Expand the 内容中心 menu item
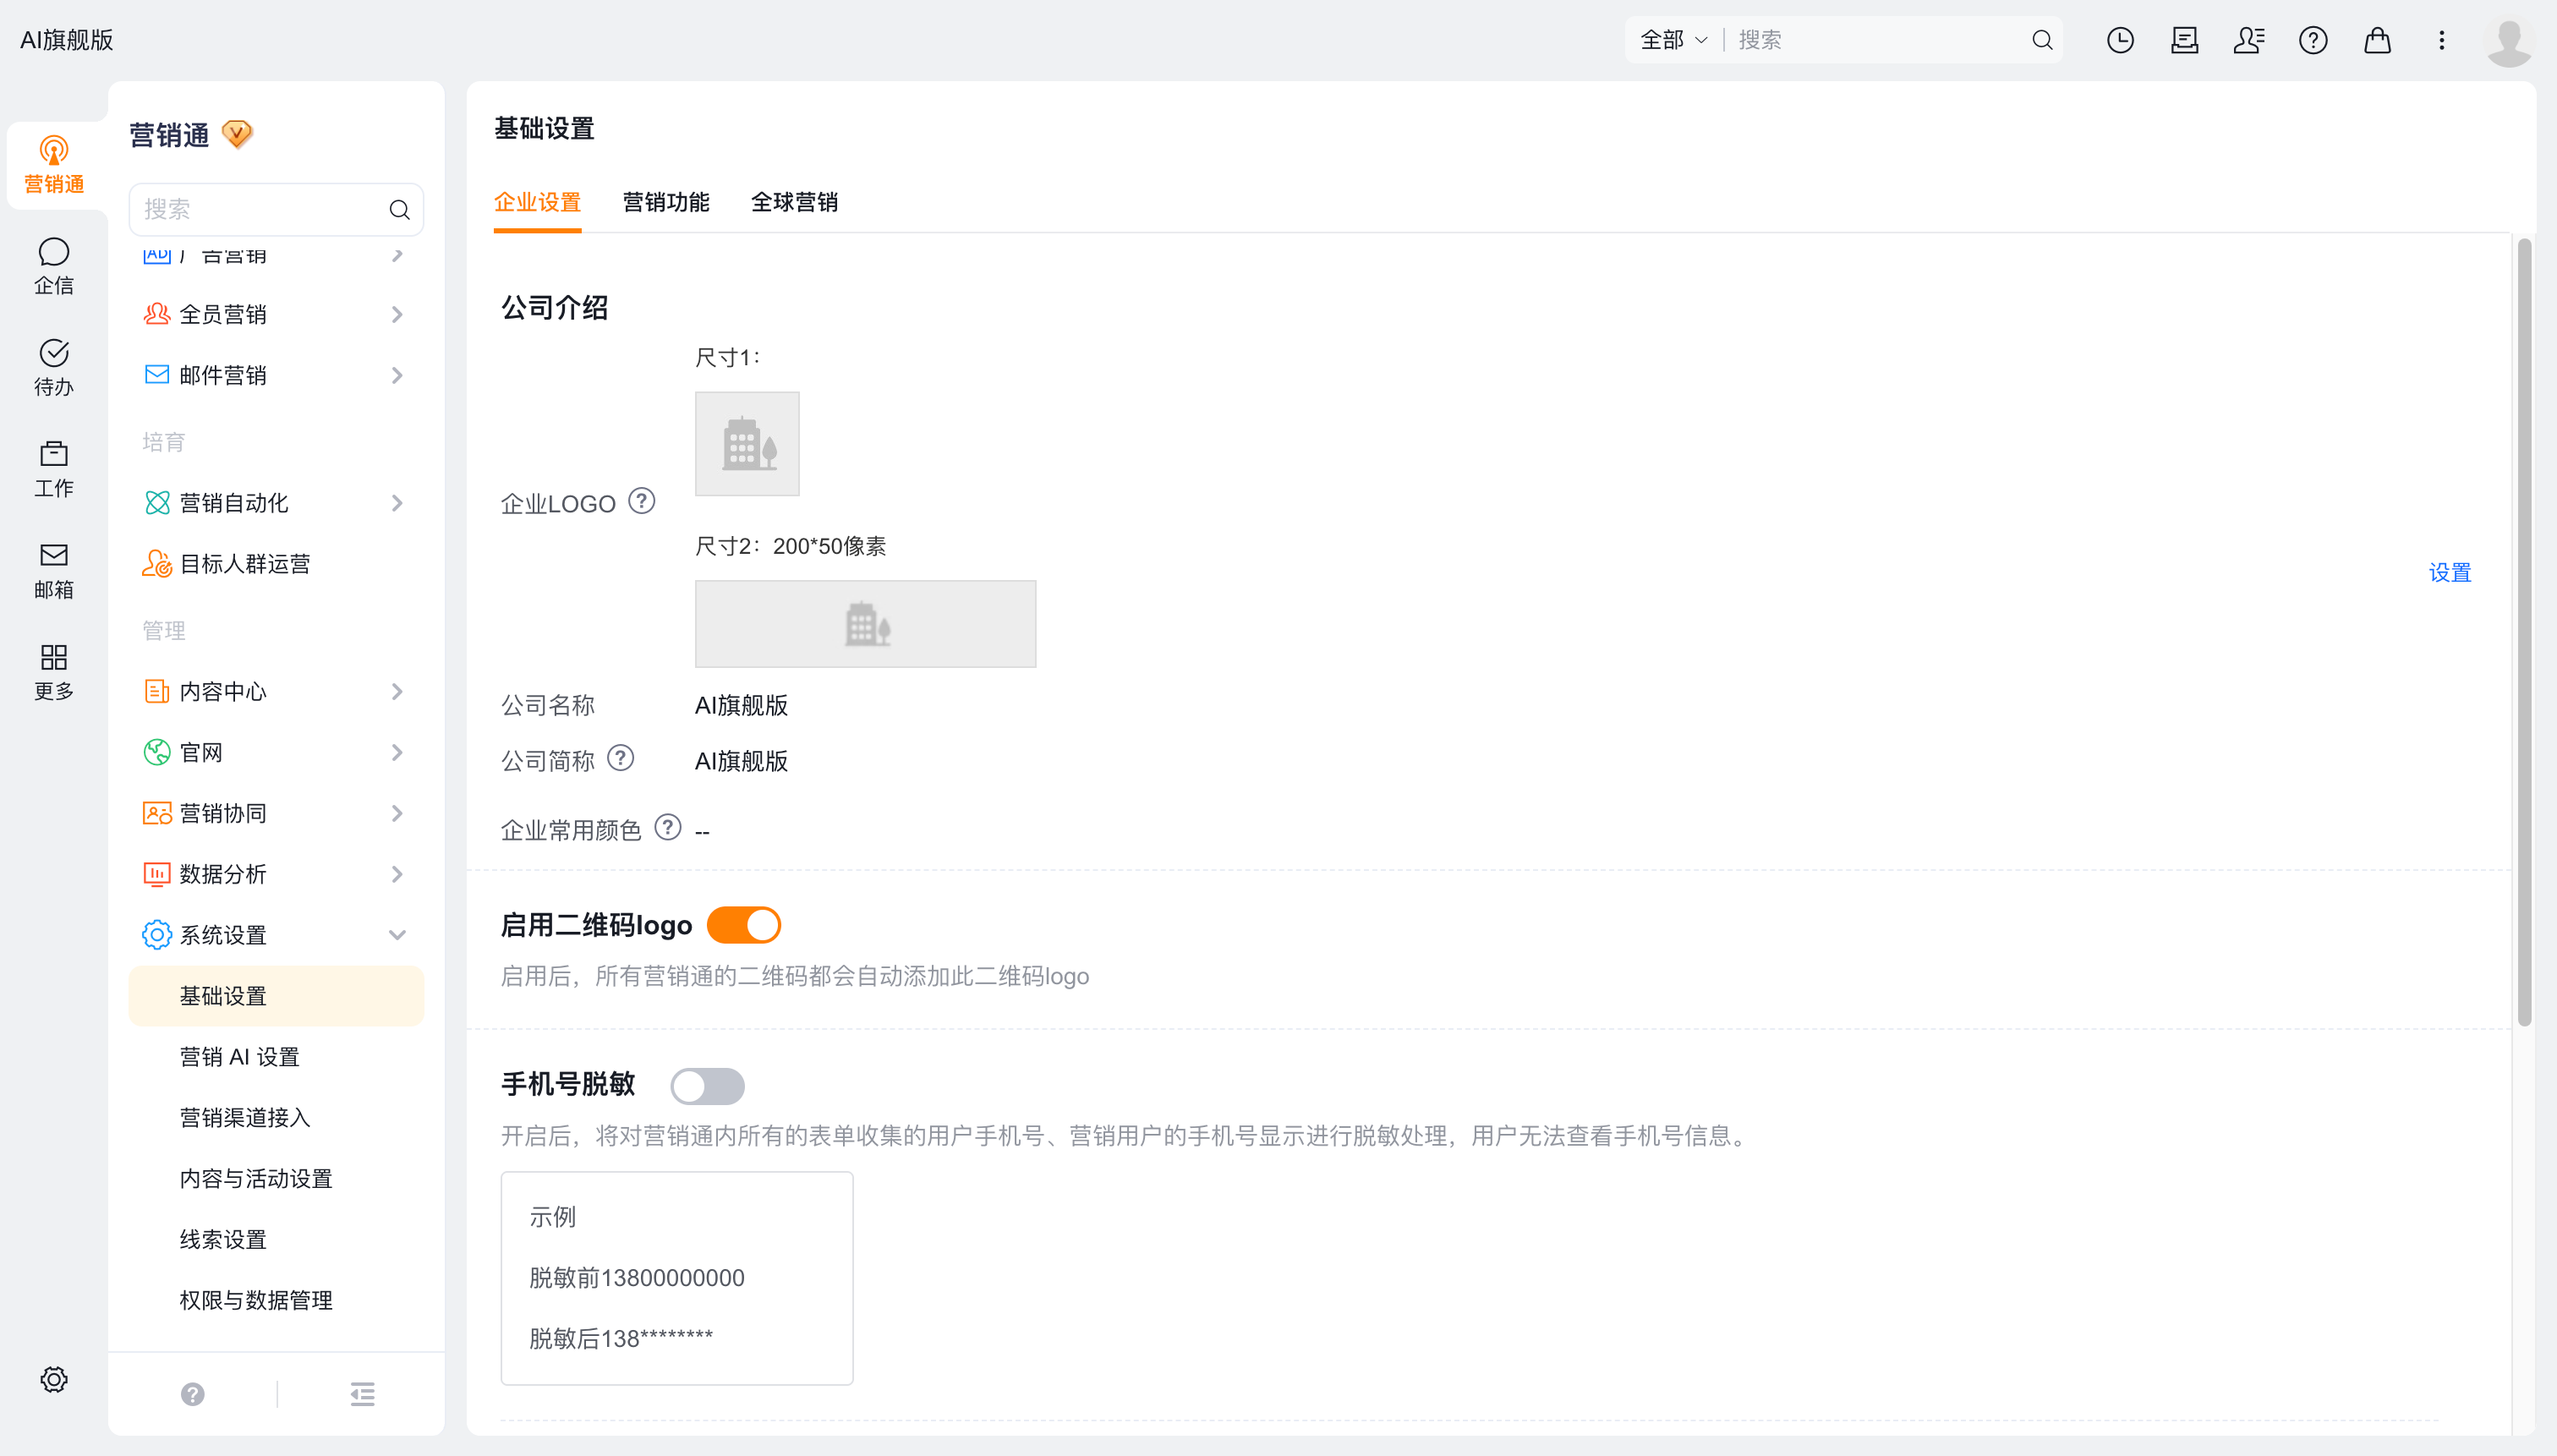 pyautogui.click(x=276, y=692)
